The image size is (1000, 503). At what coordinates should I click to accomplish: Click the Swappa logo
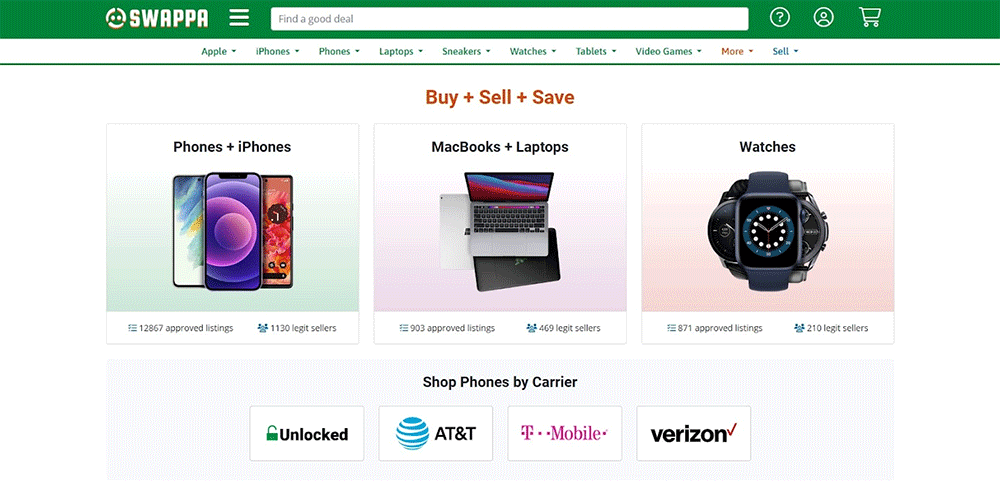coord(157,18)
